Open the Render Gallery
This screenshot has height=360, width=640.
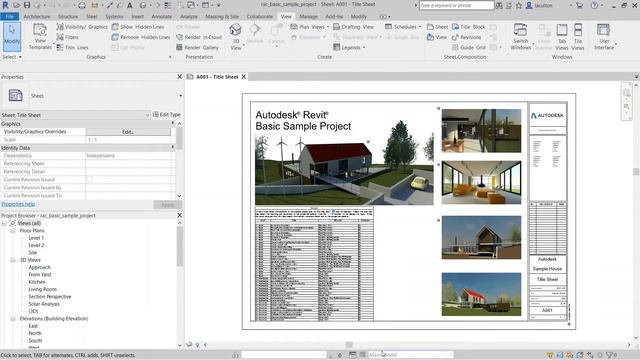coord(197,47)
